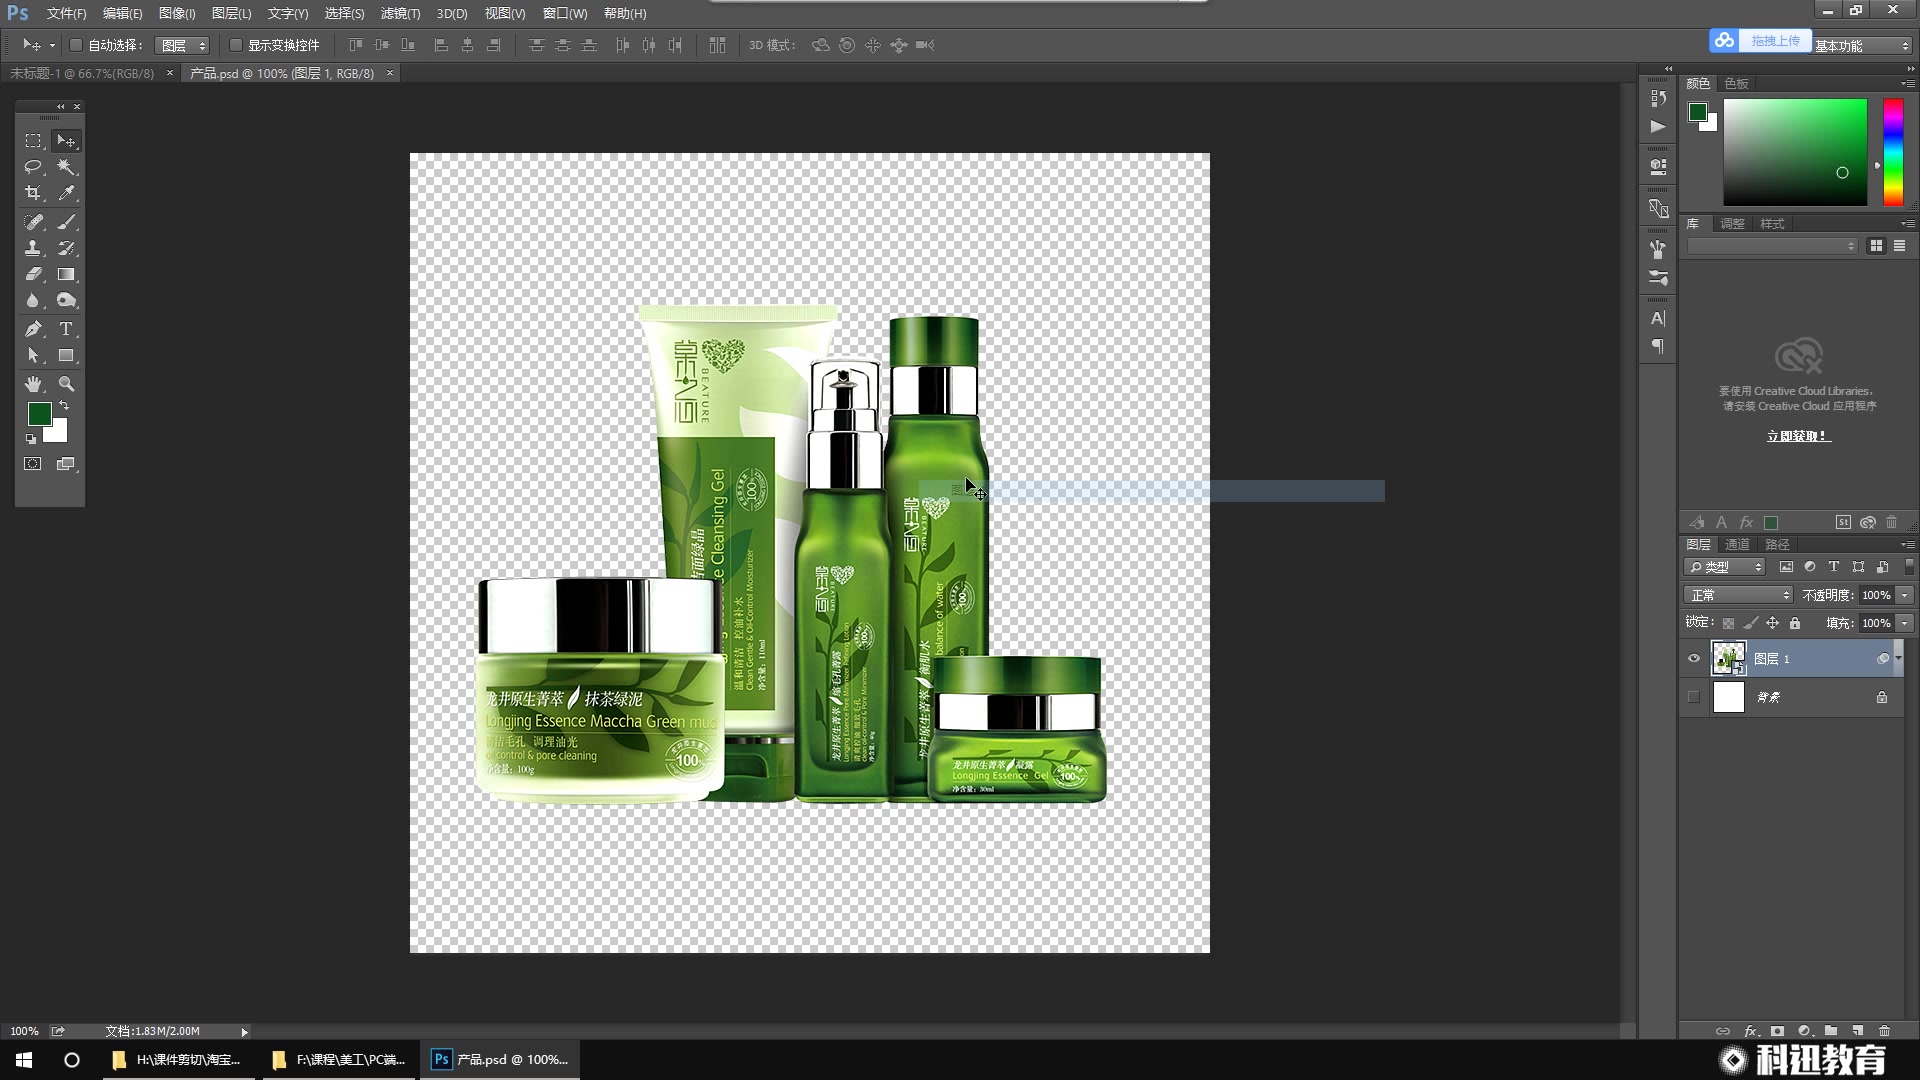The height and width of the screenshot is (1080, 1920).
Task: Open the Color panel flyout menu
Action: (x=1907, y=84)
